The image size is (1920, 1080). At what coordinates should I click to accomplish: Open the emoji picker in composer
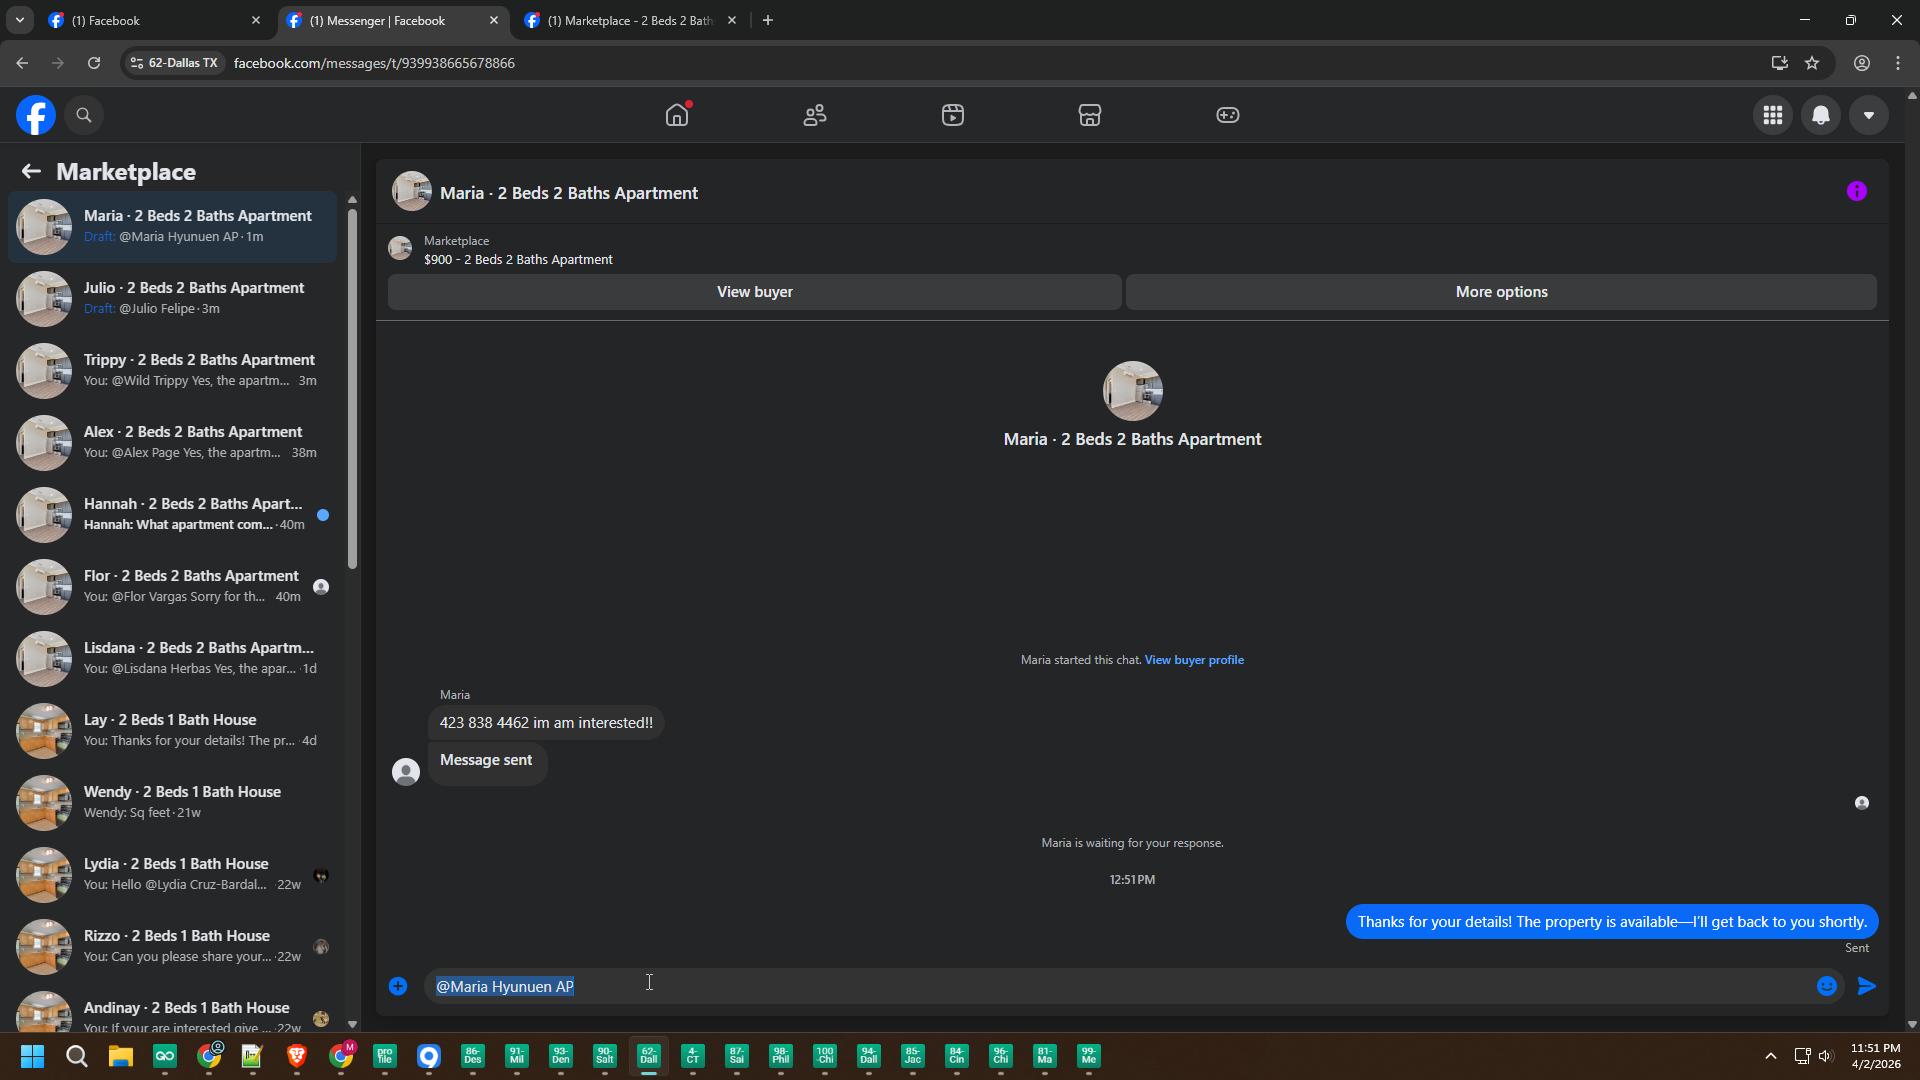(x=1827, y=986)
